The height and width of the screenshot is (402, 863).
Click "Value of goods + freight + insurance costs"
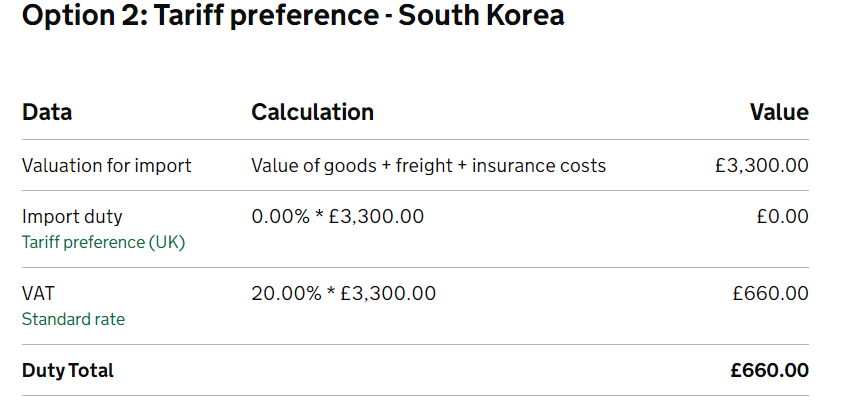(x=428, y=165)
